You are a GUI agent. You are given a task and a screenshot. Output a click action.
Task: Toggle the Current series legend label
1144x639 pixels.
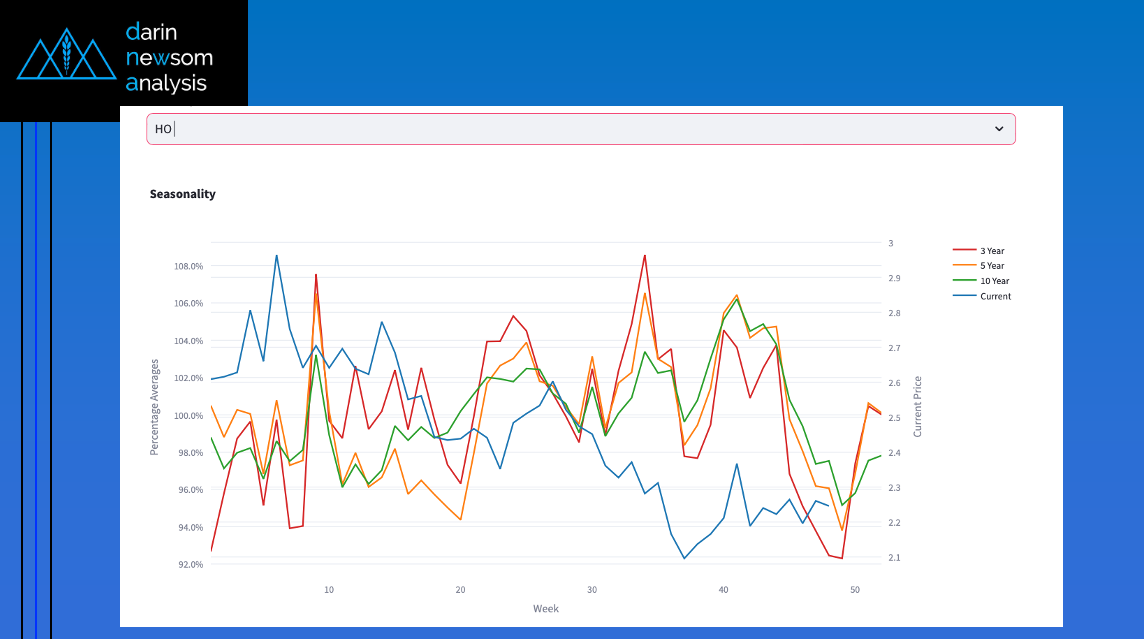[x=995, y=296]
